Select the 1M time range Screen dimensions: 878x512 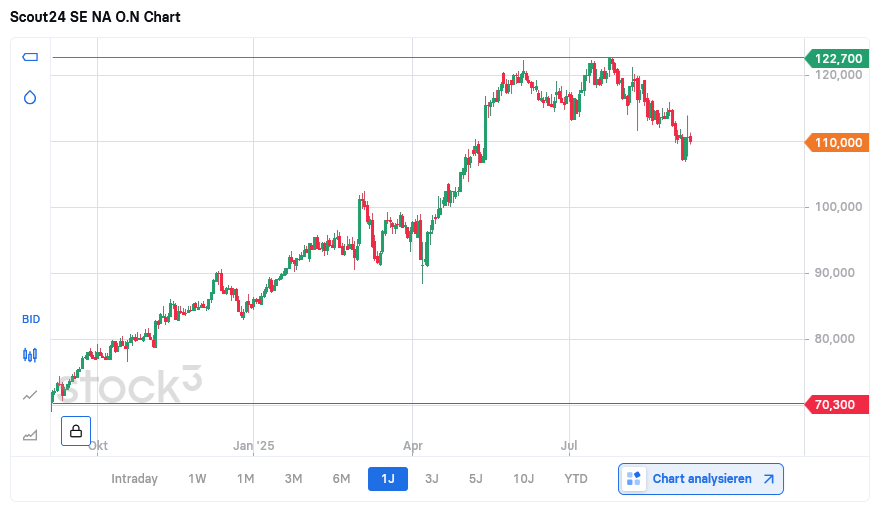pyautogui.click(x=245, y=479)
